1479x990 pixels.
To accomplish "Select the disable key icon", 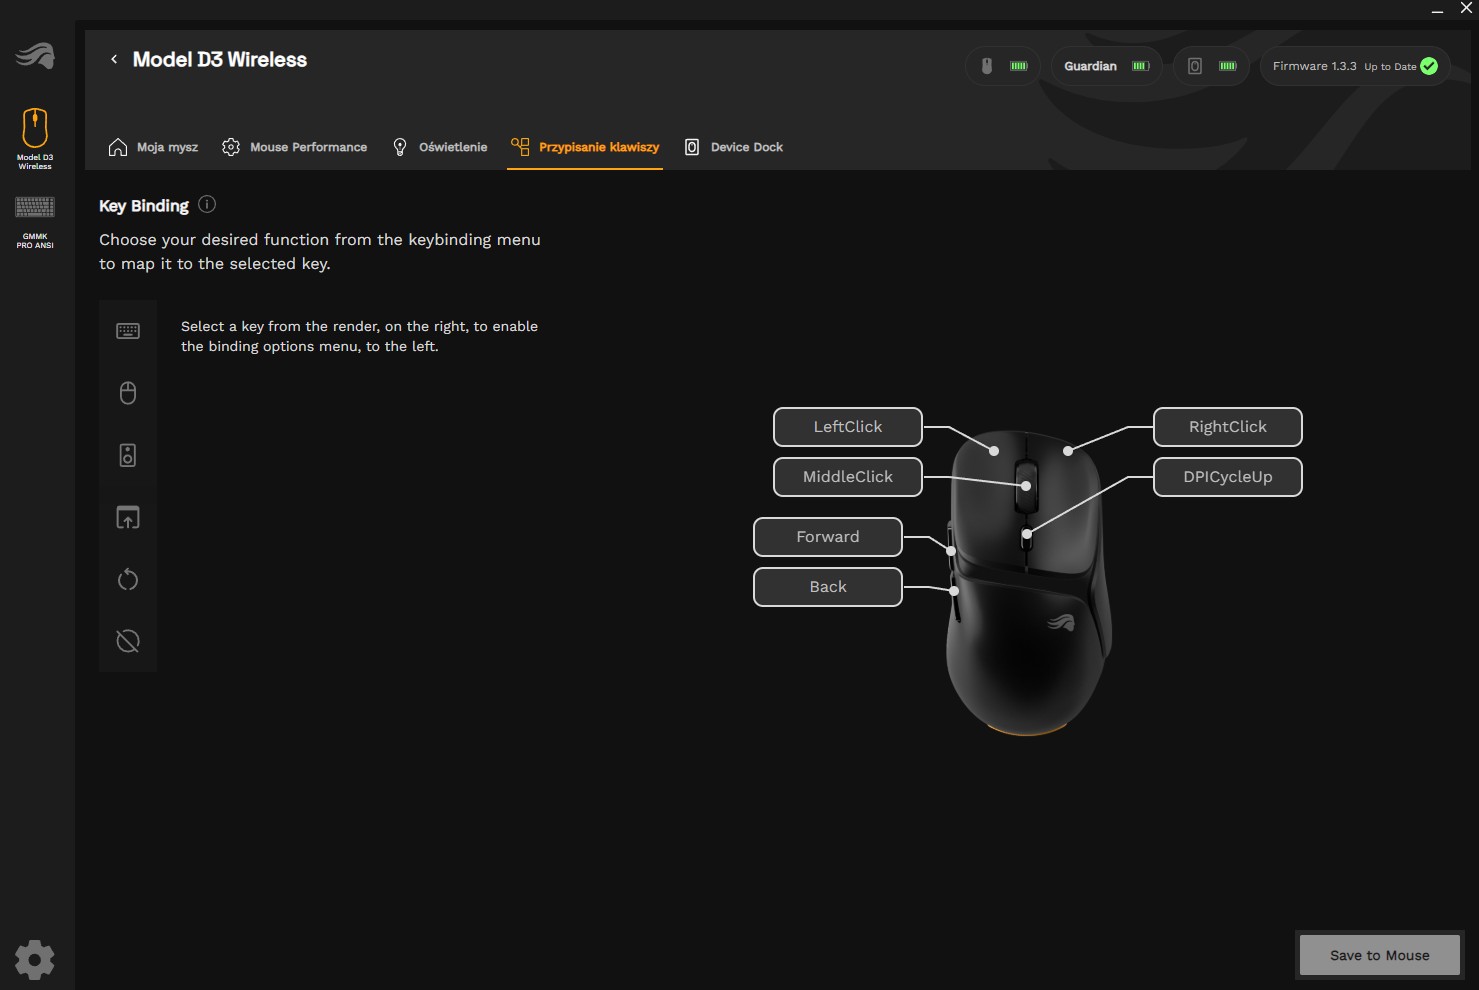I will [128, 641].
